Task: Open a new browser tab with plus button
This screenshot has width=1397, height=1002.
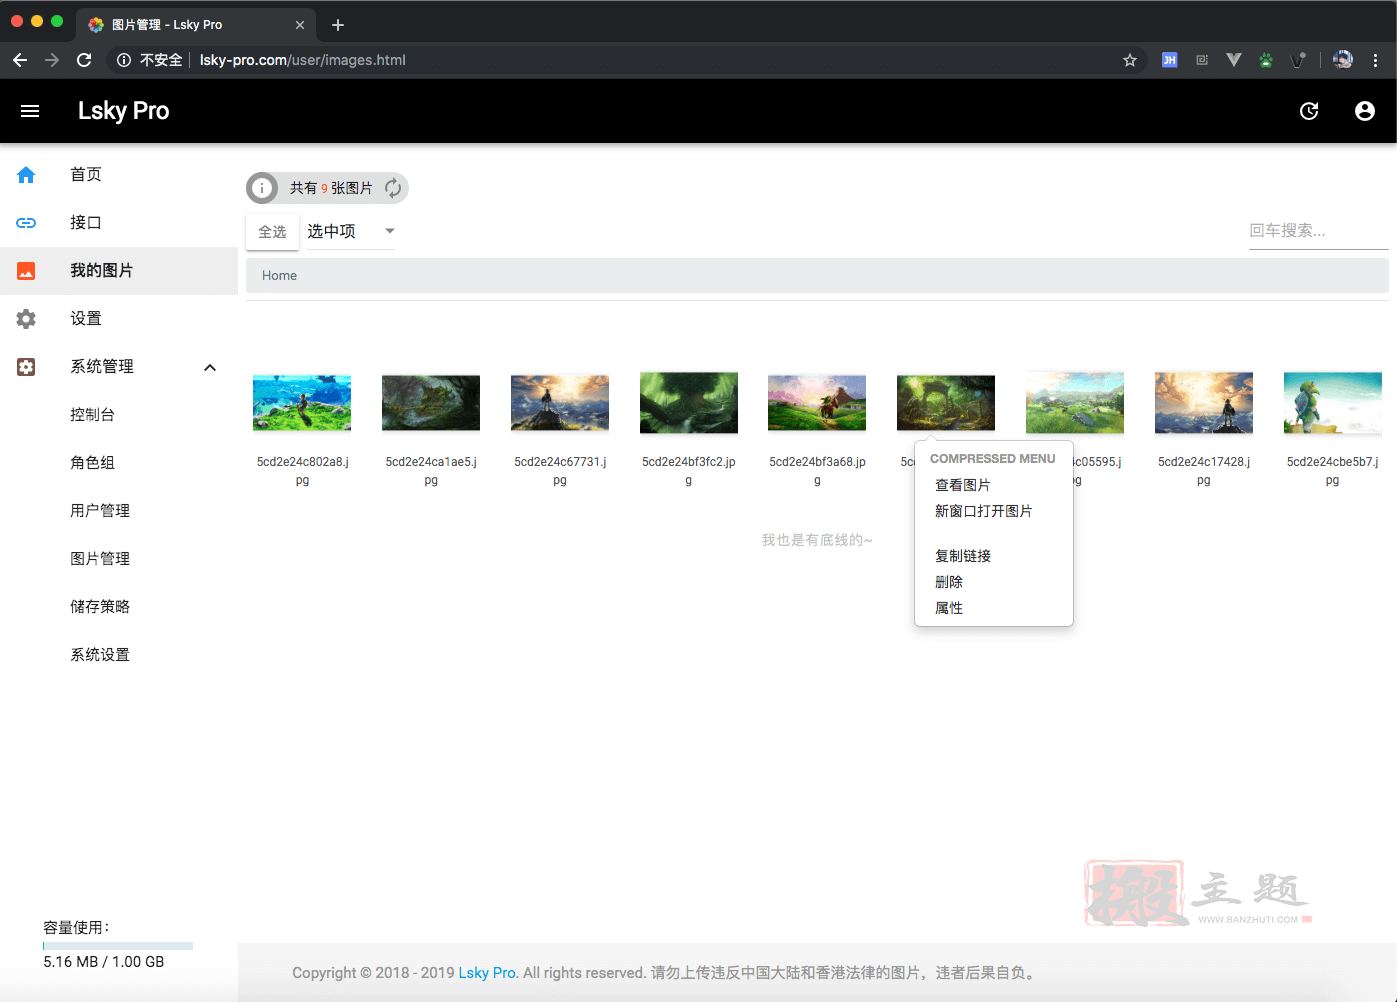Action: 338,25
